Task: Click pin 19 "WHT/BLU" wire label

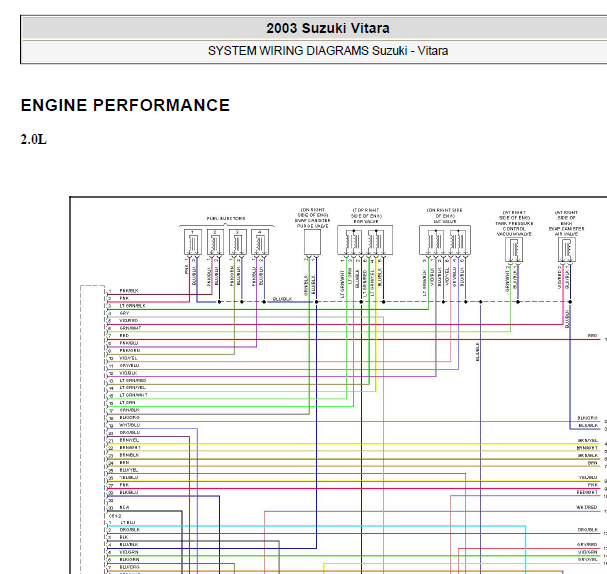Action: pyautogui.click(x=129, y=425)
